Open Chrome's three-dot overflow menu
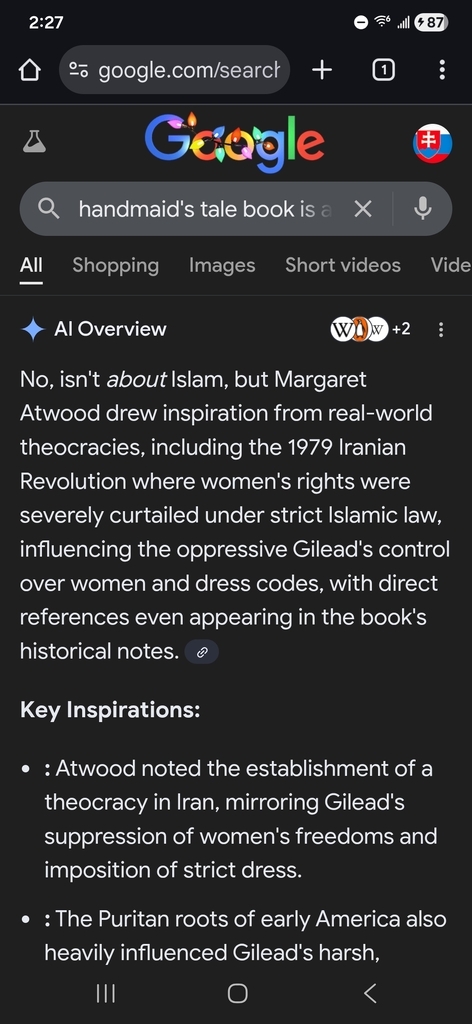The image size is (472, 1024). pyautogui.click(x=442, y=70)
